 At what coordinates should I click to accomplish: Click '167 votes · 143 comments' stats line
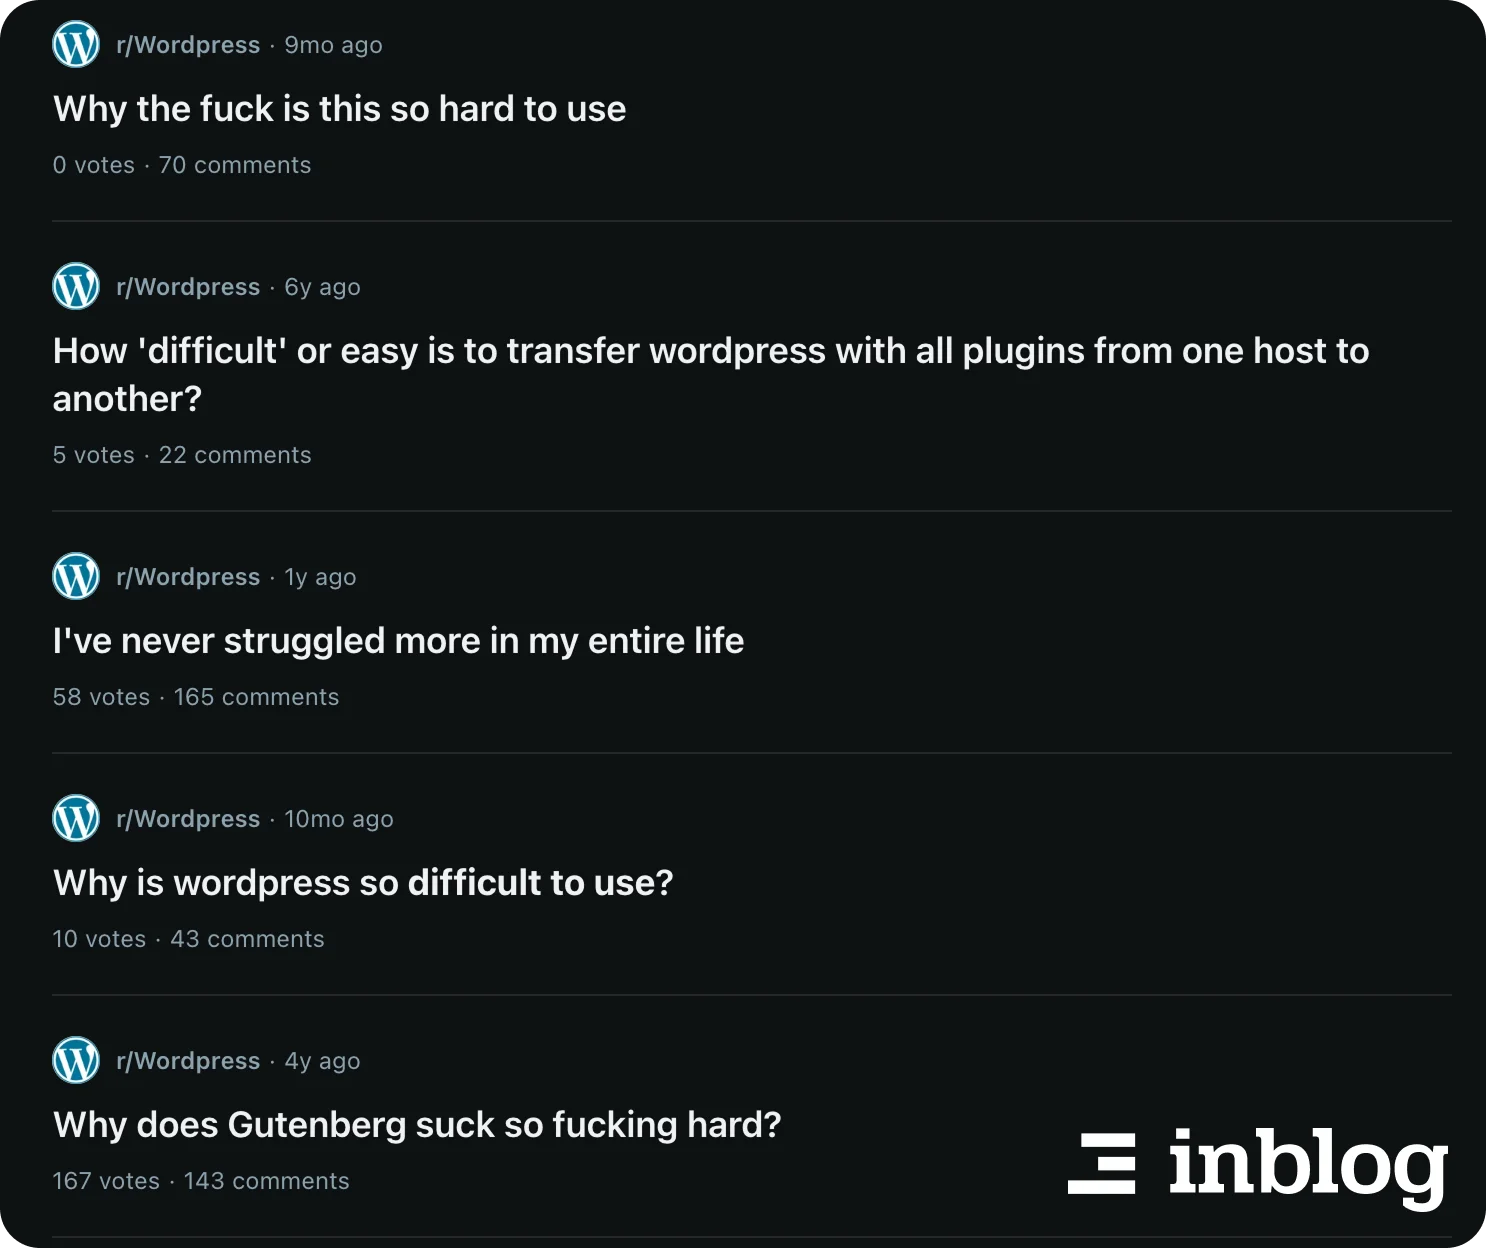(x=201, y=1181)
